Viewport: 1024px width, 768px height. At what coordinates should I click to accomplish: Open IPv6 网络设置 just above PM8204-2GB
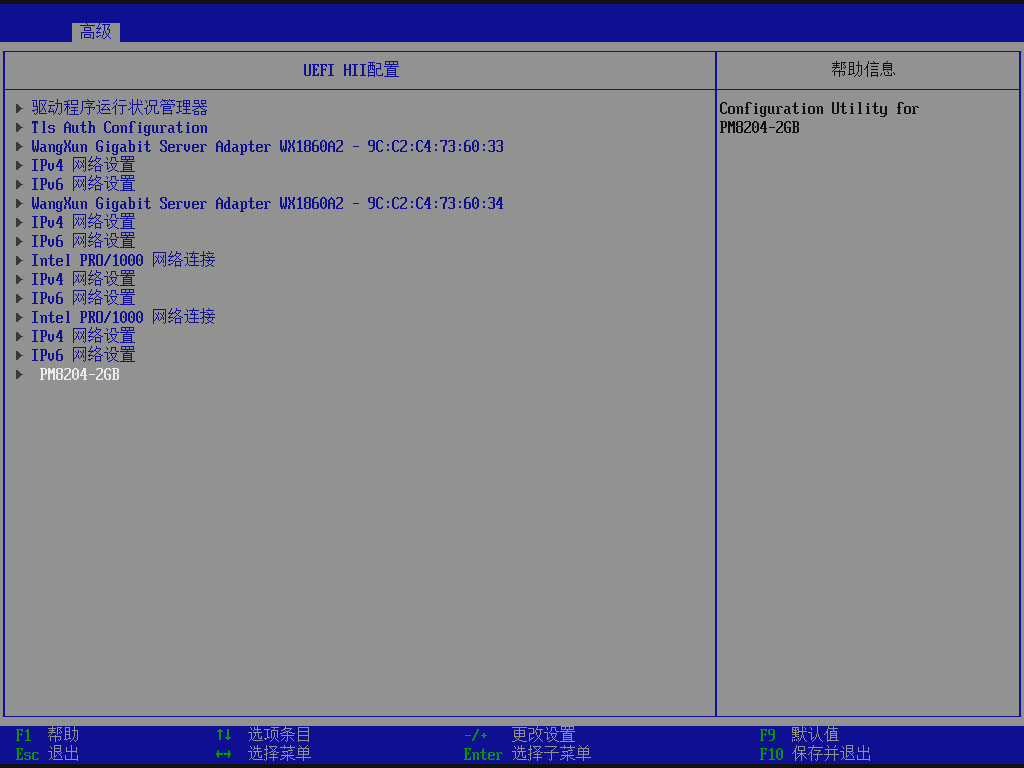tap(83, 355)
